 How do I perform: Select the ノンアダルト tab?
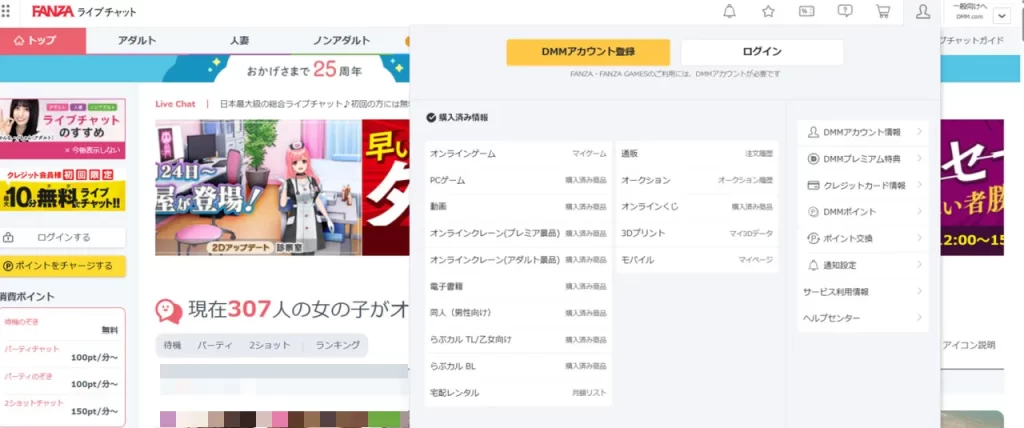[x=341, y=41]
